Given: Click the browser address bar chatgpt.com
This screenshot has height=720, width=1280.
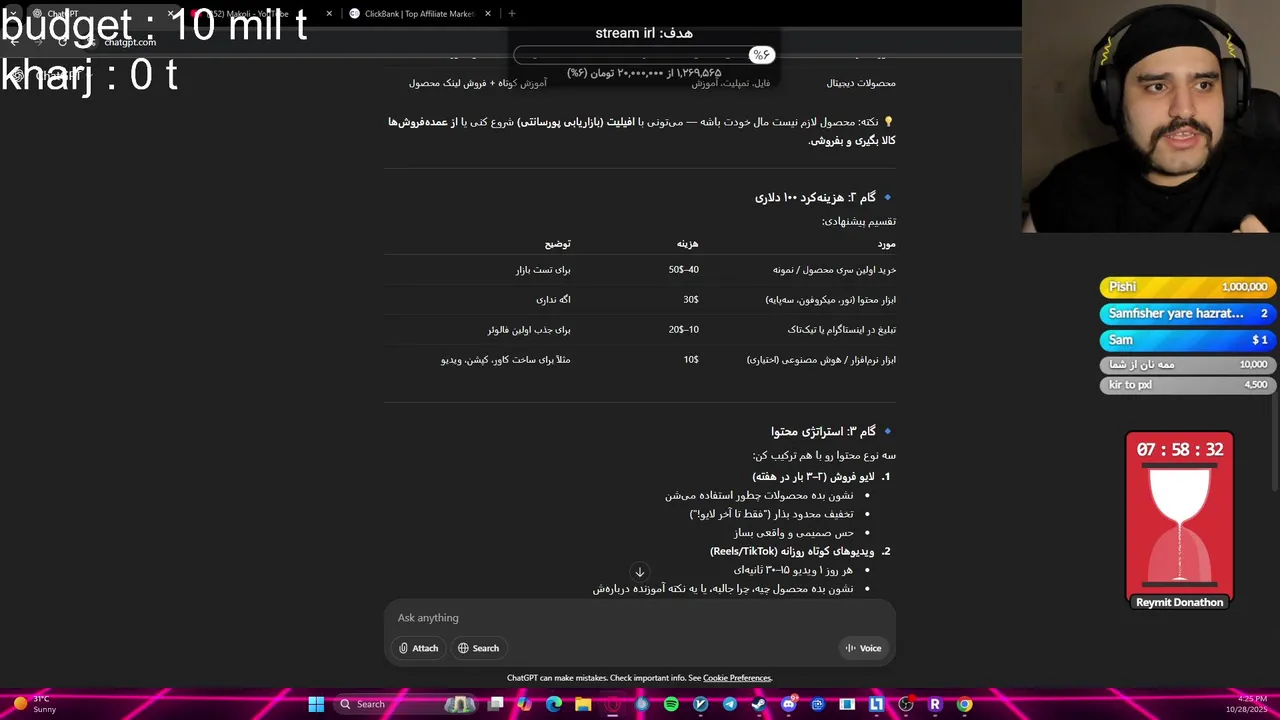Looking at the screenshot, I should click(130, 42).
